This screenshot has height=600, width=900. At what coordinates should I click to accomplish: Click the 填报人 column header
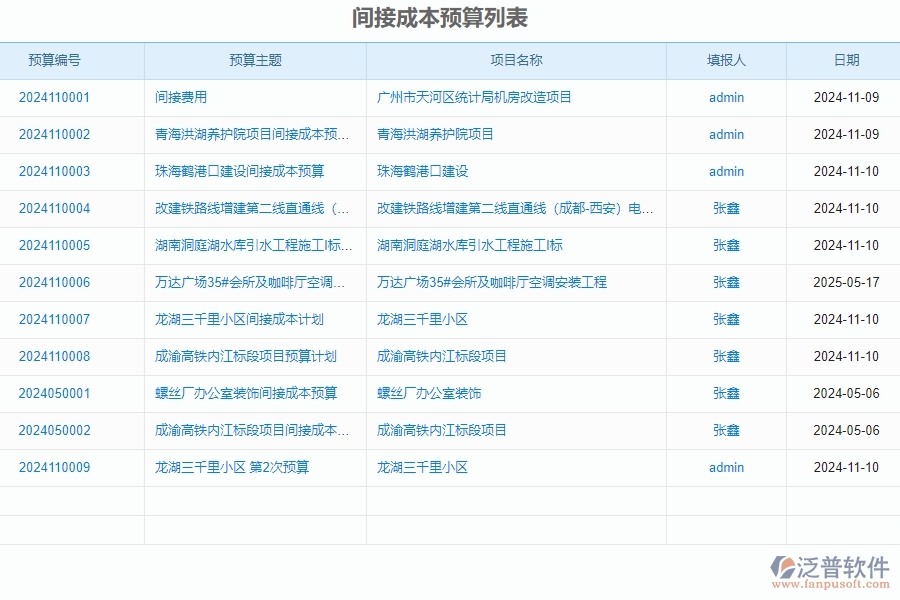click(726, 59)
